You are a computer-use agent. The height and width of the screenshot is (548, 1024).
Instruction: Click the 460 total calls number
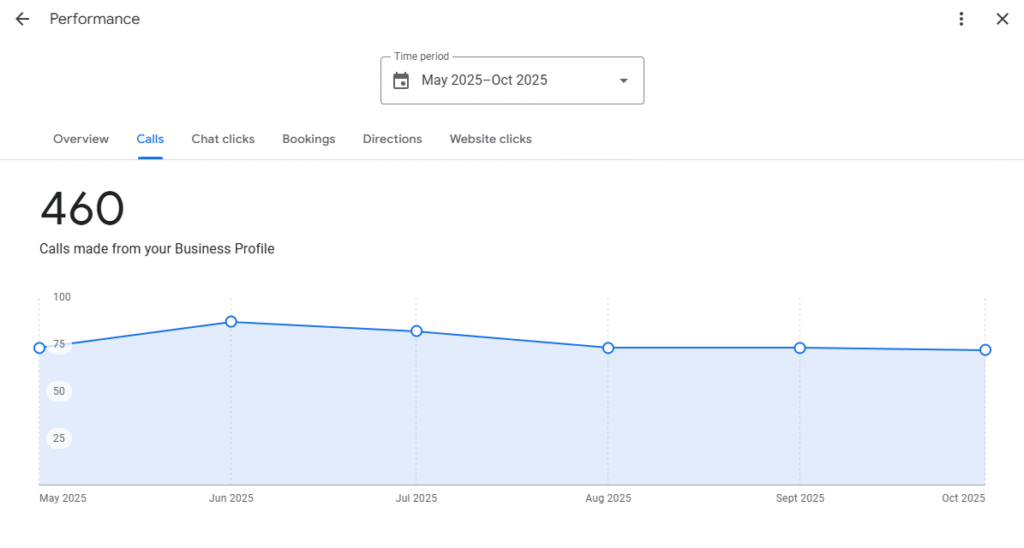(82, 210)
